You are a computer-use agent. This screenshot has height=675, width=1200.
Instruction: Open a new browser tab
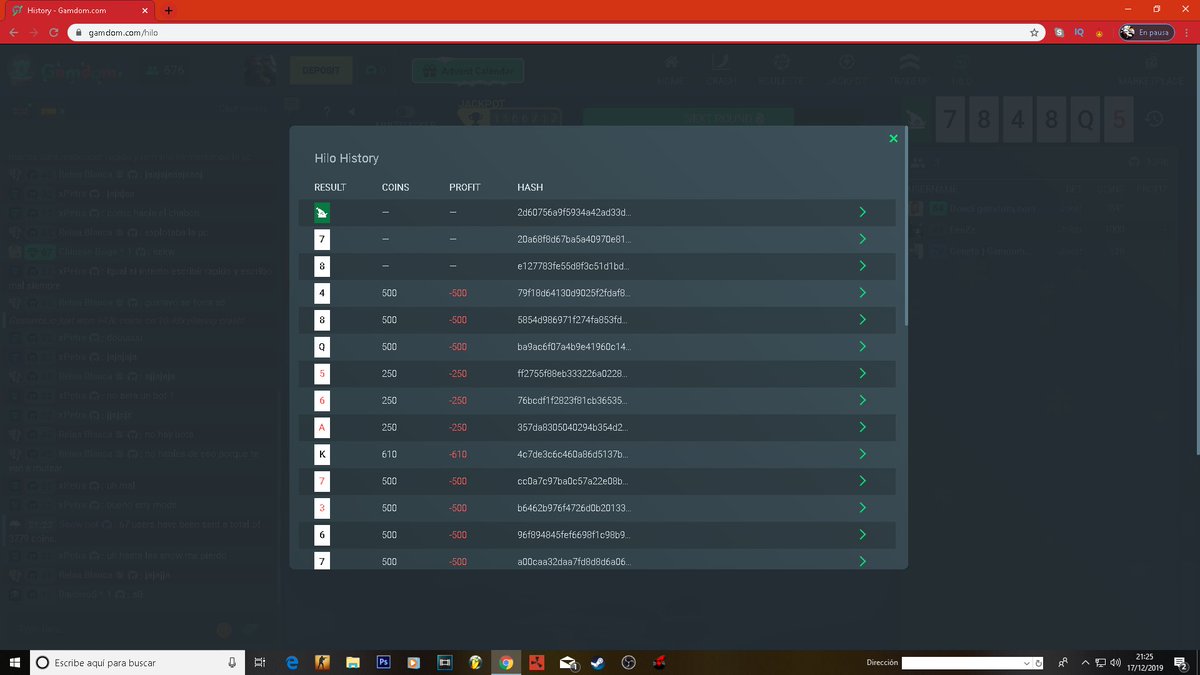point(168,10)
